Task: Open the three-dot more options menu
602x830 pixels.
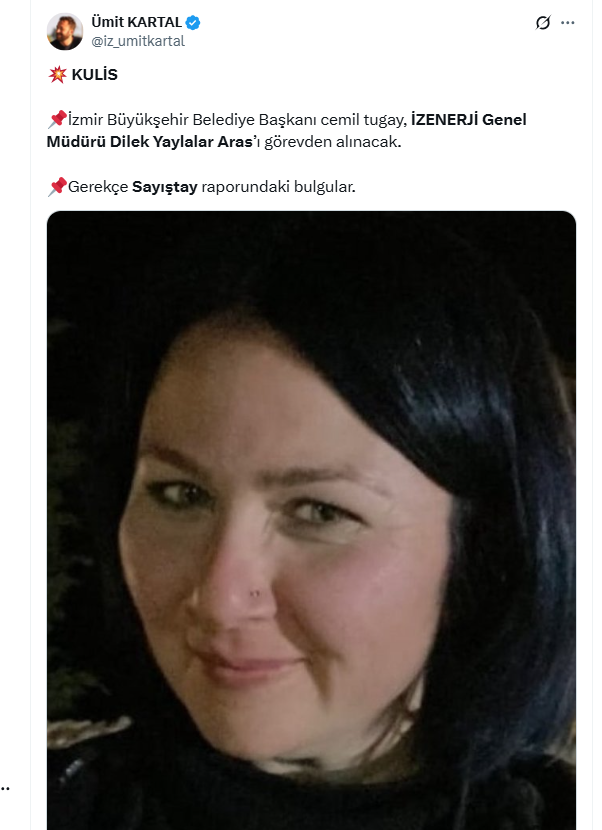Action: 568,23
